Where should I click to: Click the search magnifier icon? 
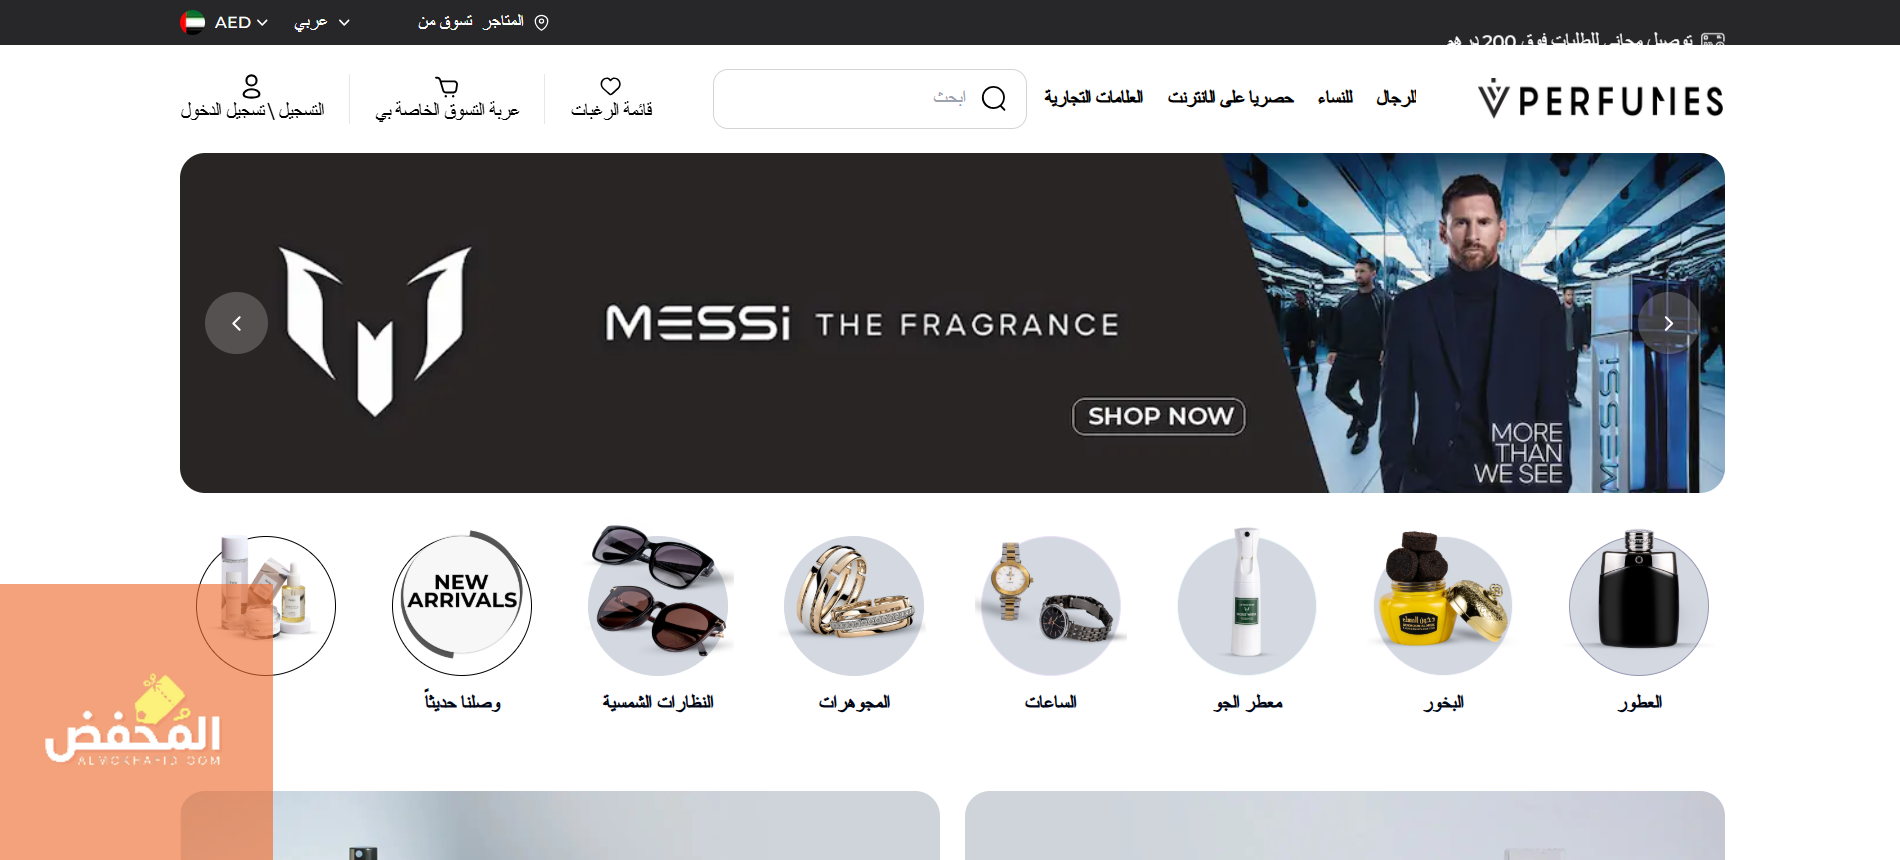coord(994,98)
